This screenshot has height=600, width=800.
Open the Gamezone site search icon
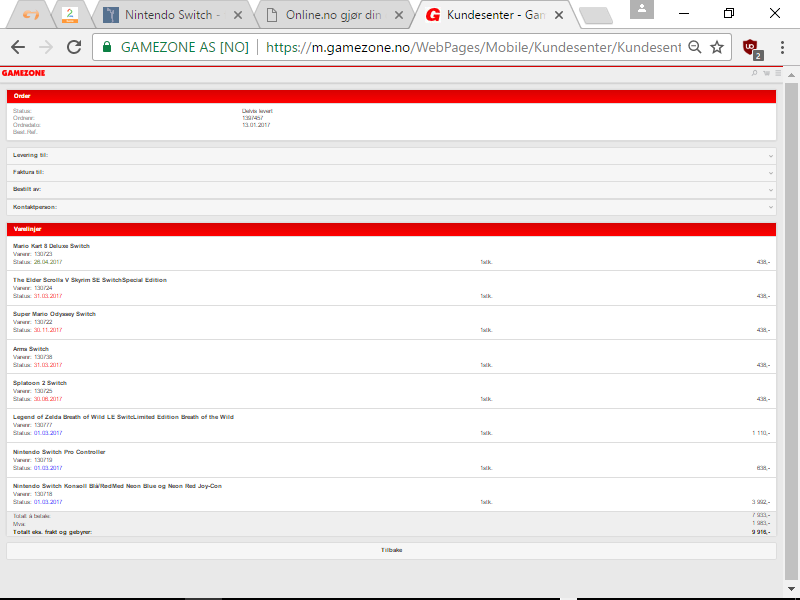(755, 73)
